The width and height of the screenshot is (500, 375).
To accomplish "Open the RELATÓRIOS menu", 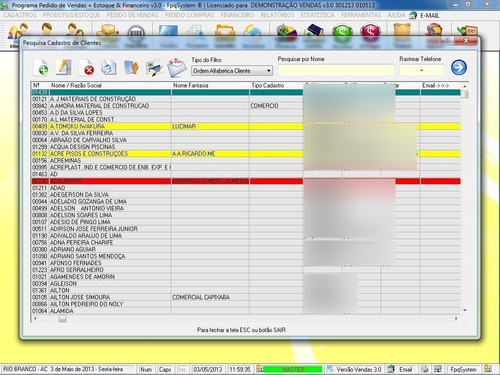I will [277, 15].
